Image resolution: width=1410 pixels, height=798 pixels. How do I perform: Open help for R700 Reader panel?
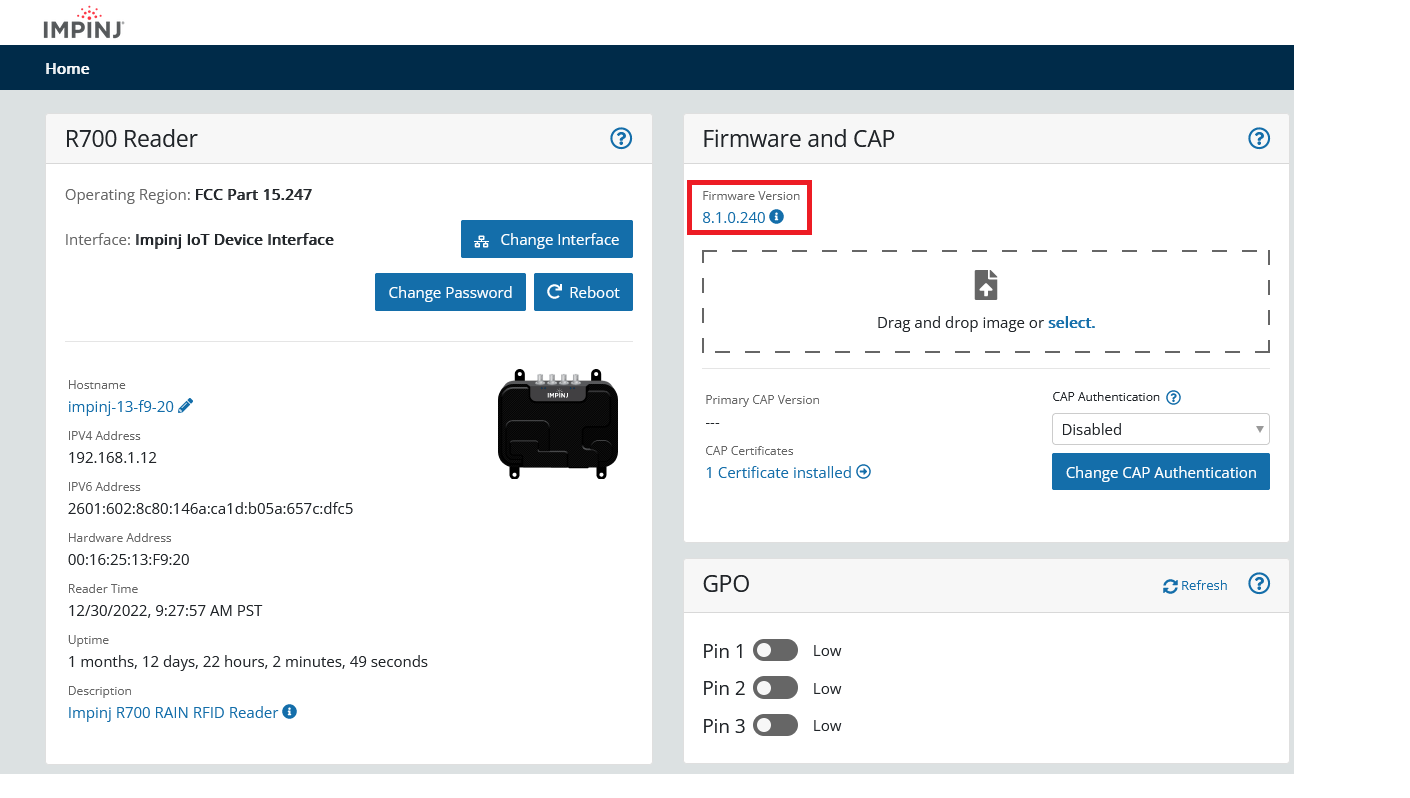tap(621, 138)
